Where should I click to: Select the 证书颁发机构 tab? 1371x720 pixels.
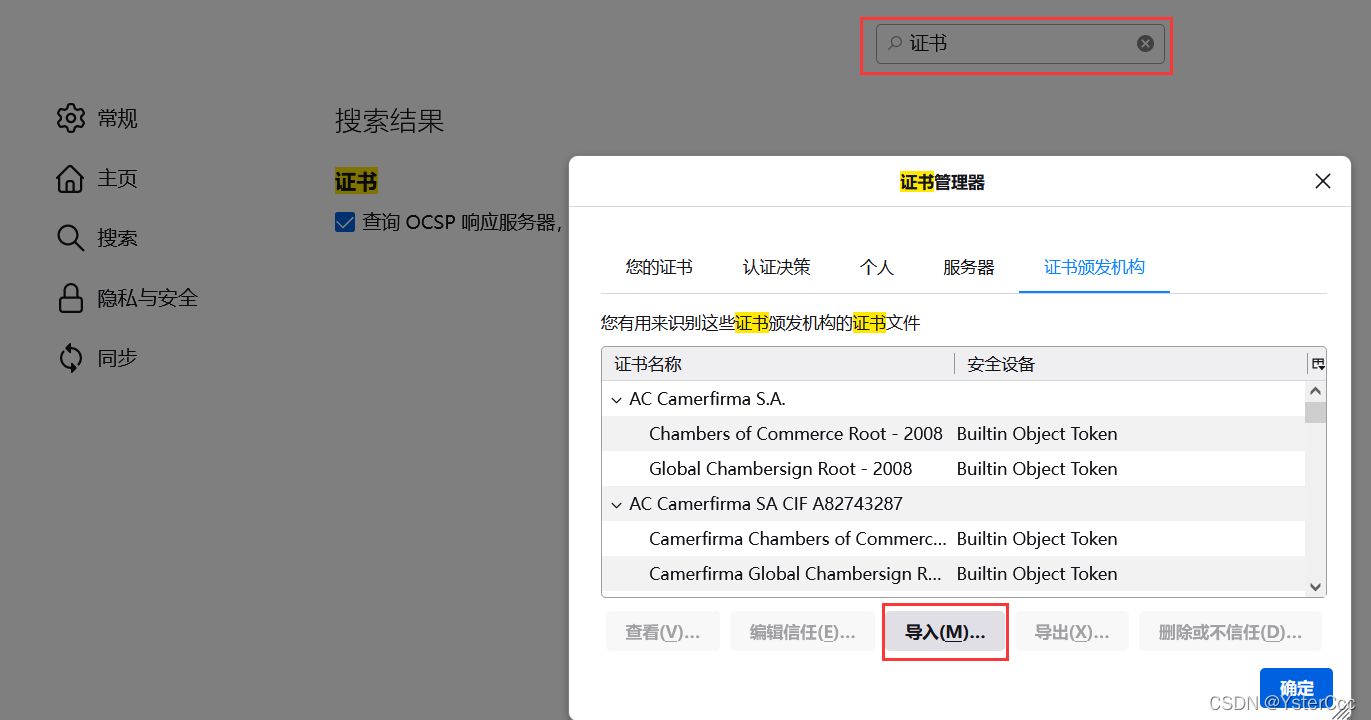click(1095, 267)
